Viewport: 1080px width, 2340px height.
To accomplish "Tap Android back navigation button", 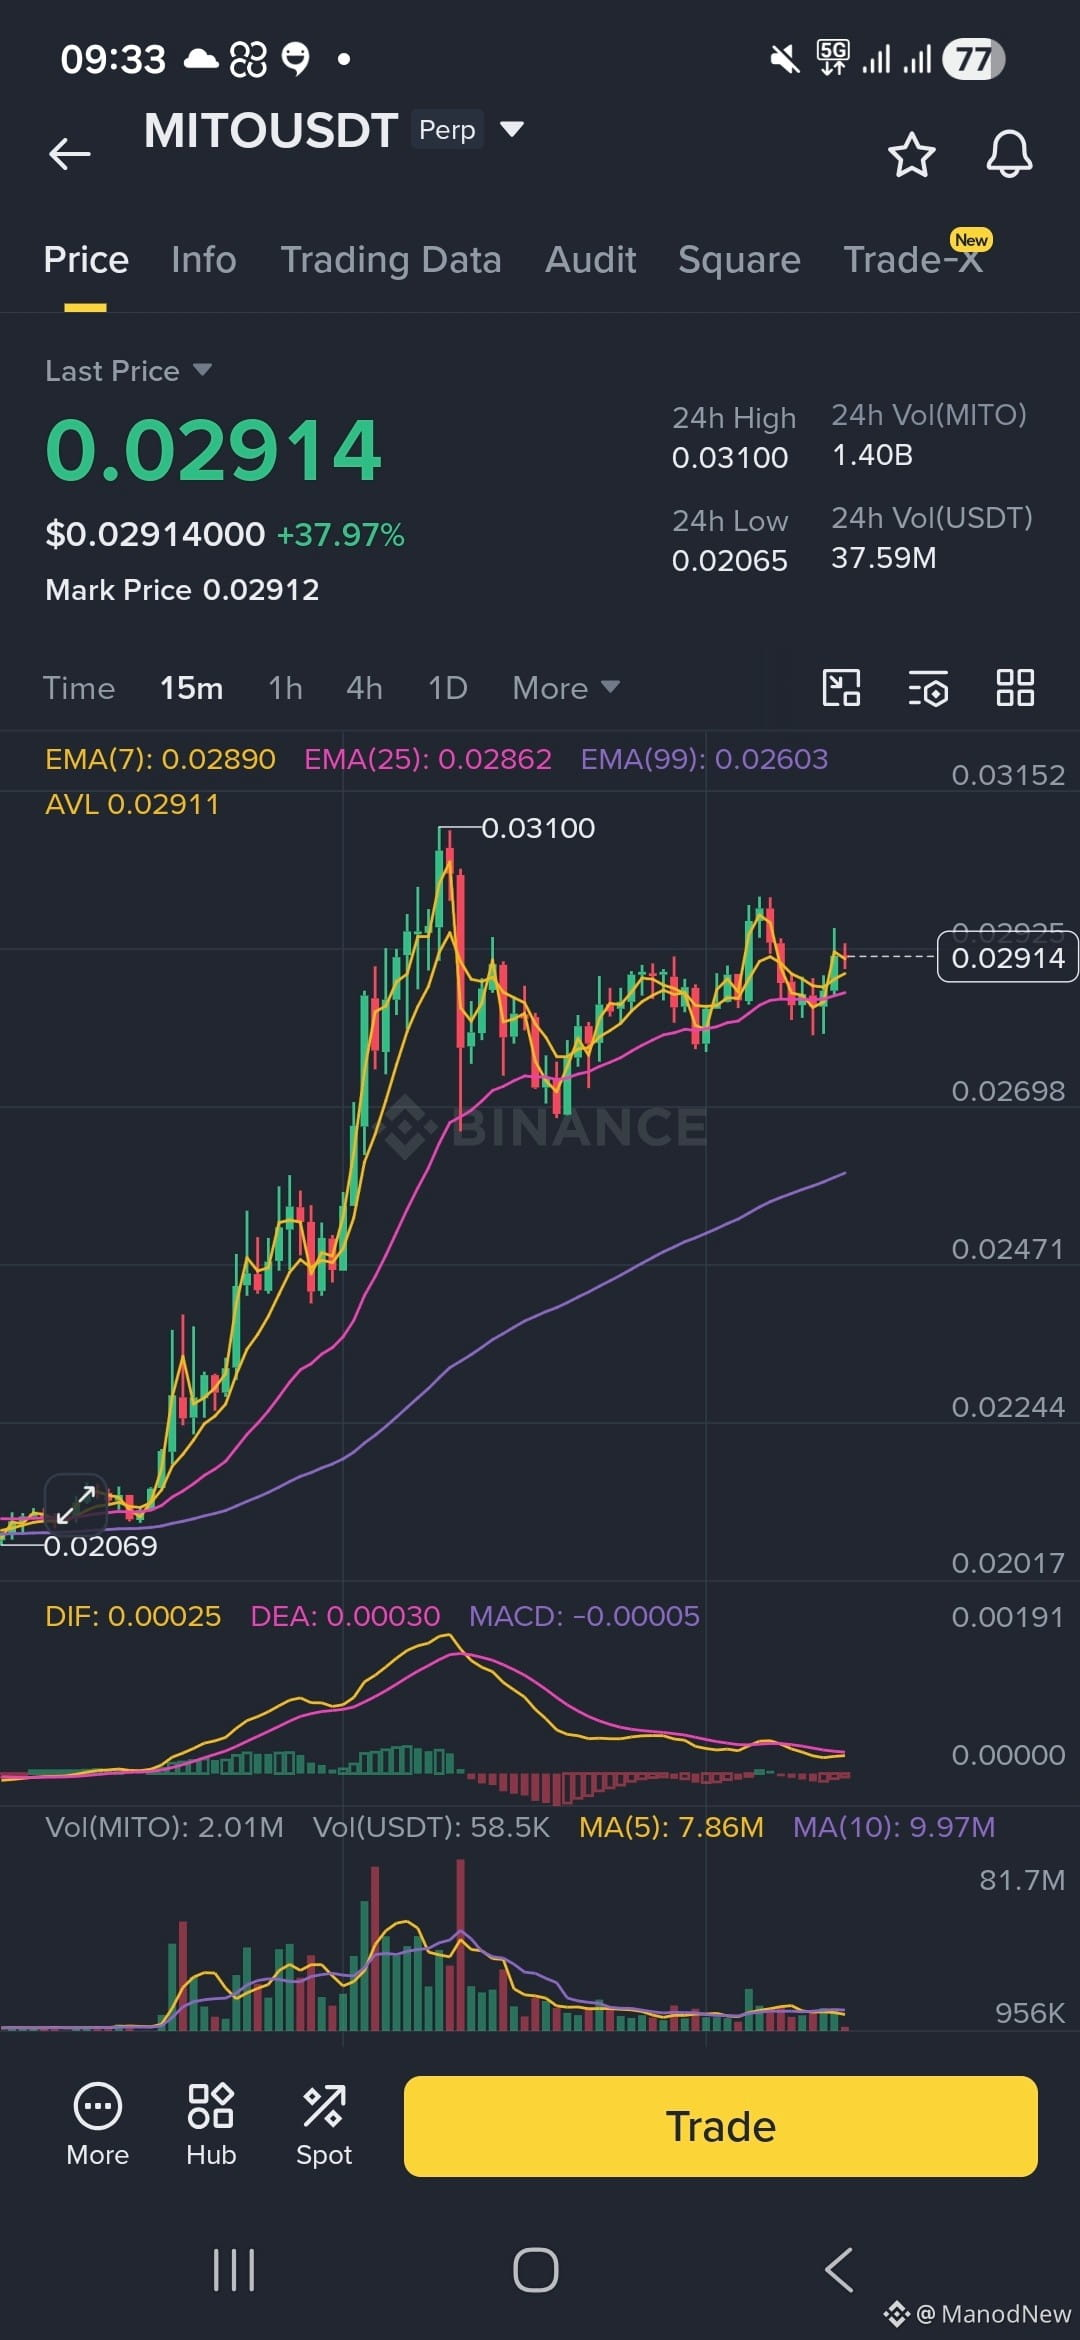I will 839,2270.
